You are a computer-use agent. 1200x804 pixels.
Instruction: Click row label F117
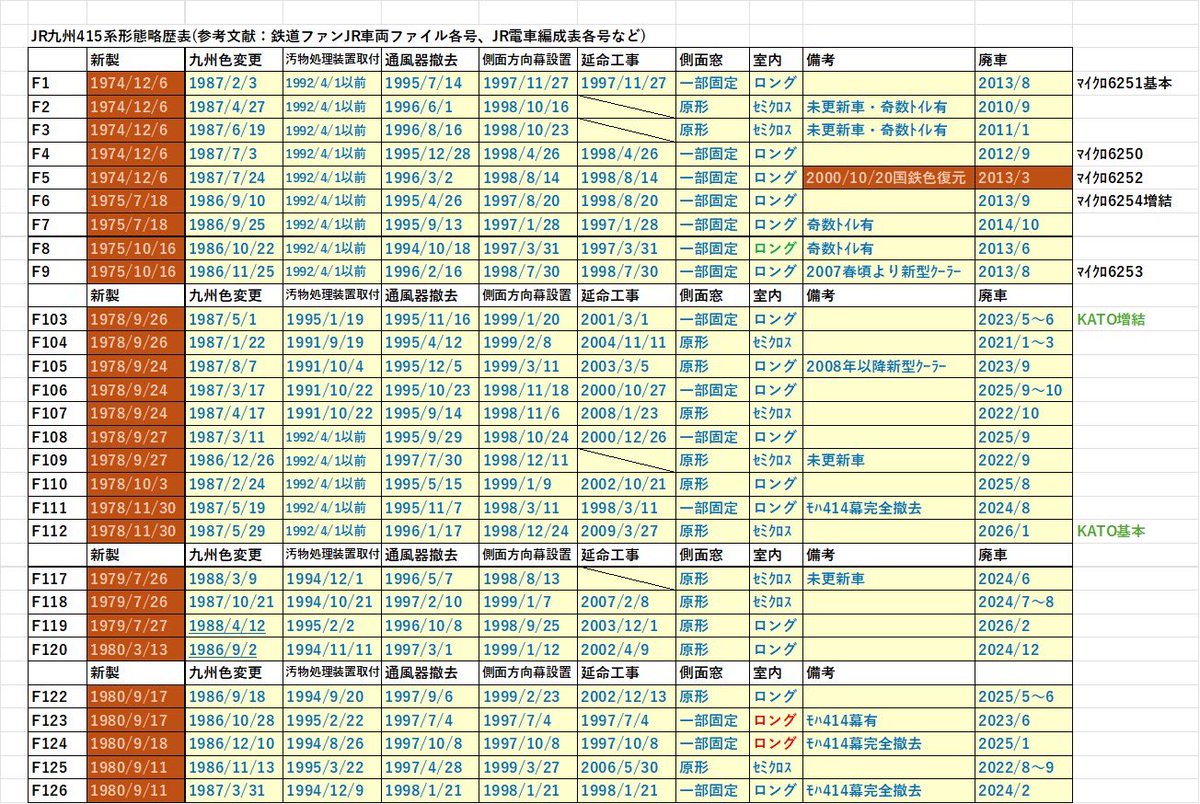[57, 579]
